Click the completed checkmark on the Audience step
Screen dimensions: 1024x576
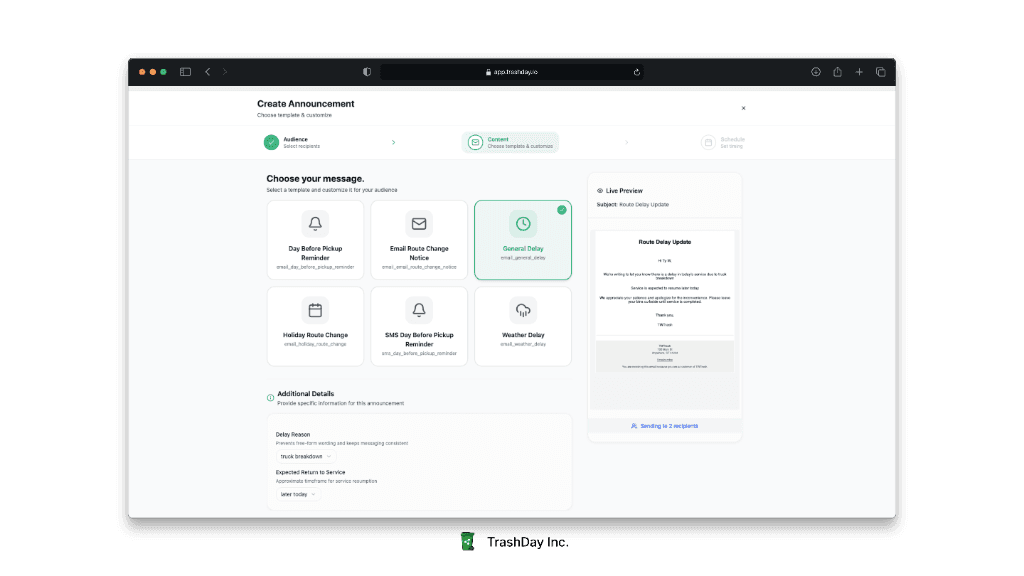pos(273,141)
